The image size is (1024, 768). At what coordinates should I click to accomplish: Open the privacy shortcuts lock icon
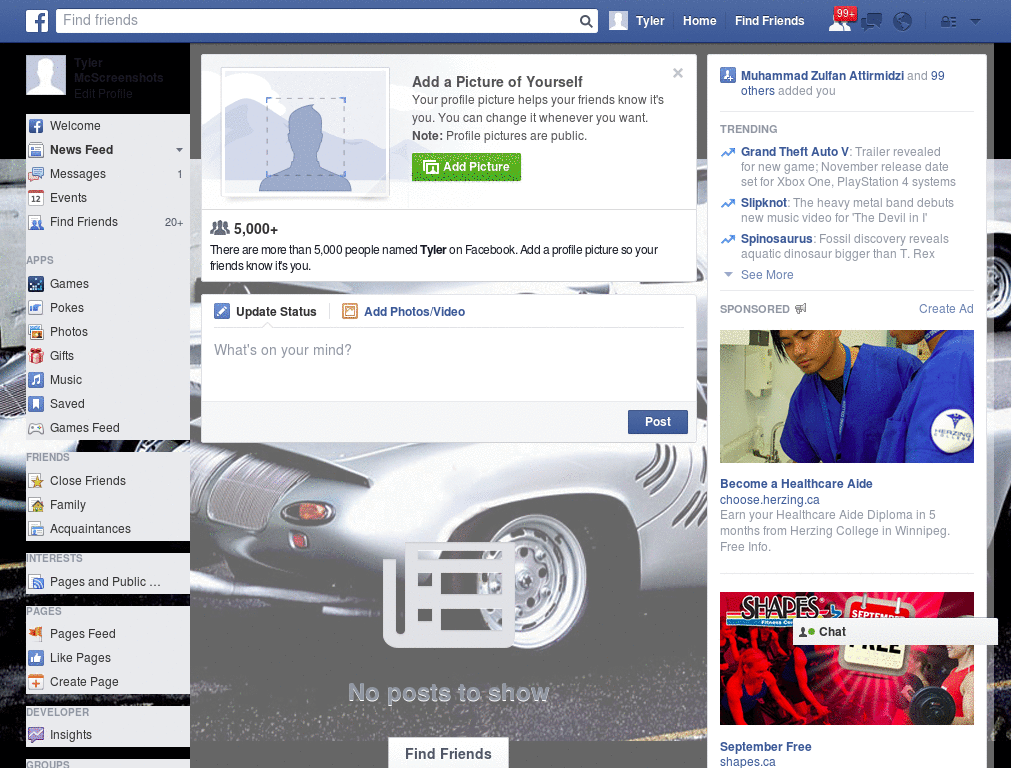(x=948, y=22)
